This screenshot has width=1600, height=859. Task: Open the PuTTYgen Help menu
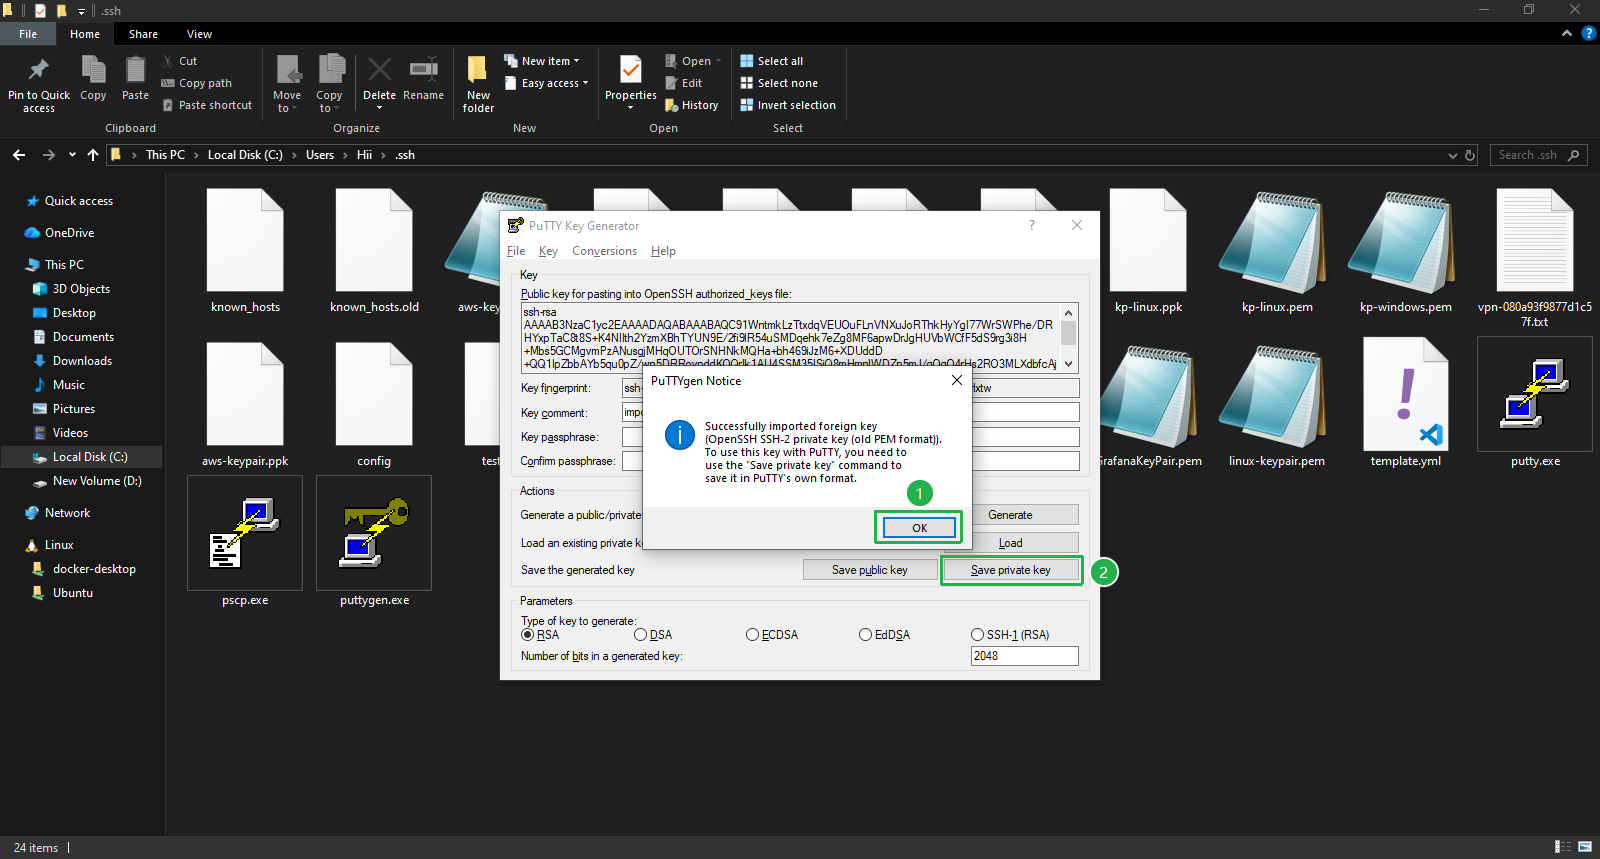coord(663,251)
